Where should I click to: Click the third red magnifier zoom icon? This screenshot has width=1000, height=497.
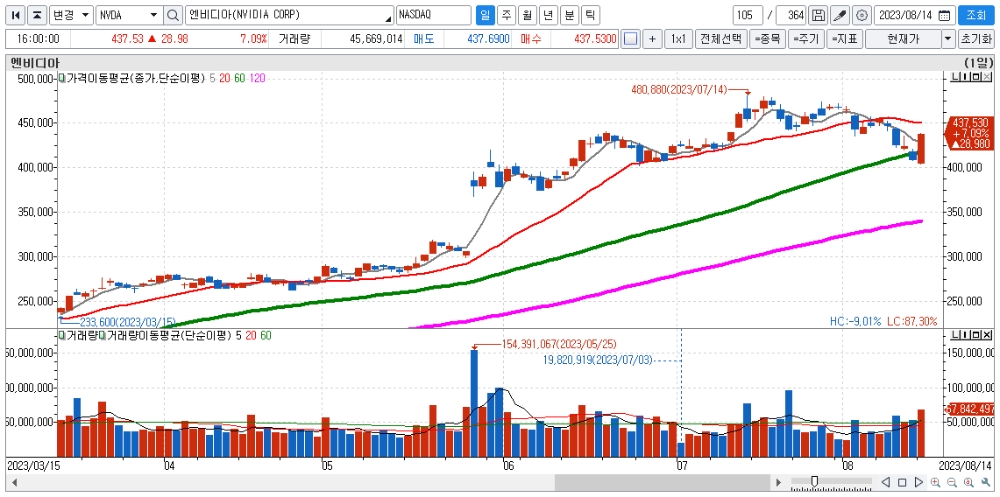coord(969,482)
